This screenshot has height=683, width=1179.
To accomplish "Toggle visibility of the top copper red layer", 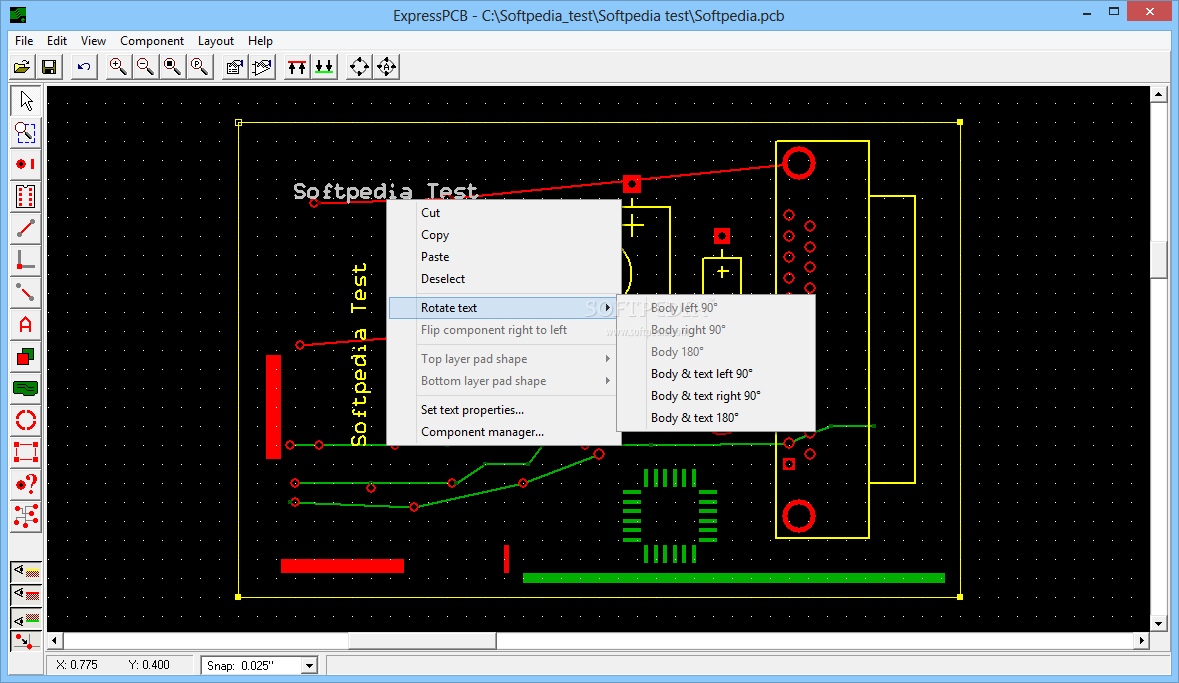I will [26, 595].
